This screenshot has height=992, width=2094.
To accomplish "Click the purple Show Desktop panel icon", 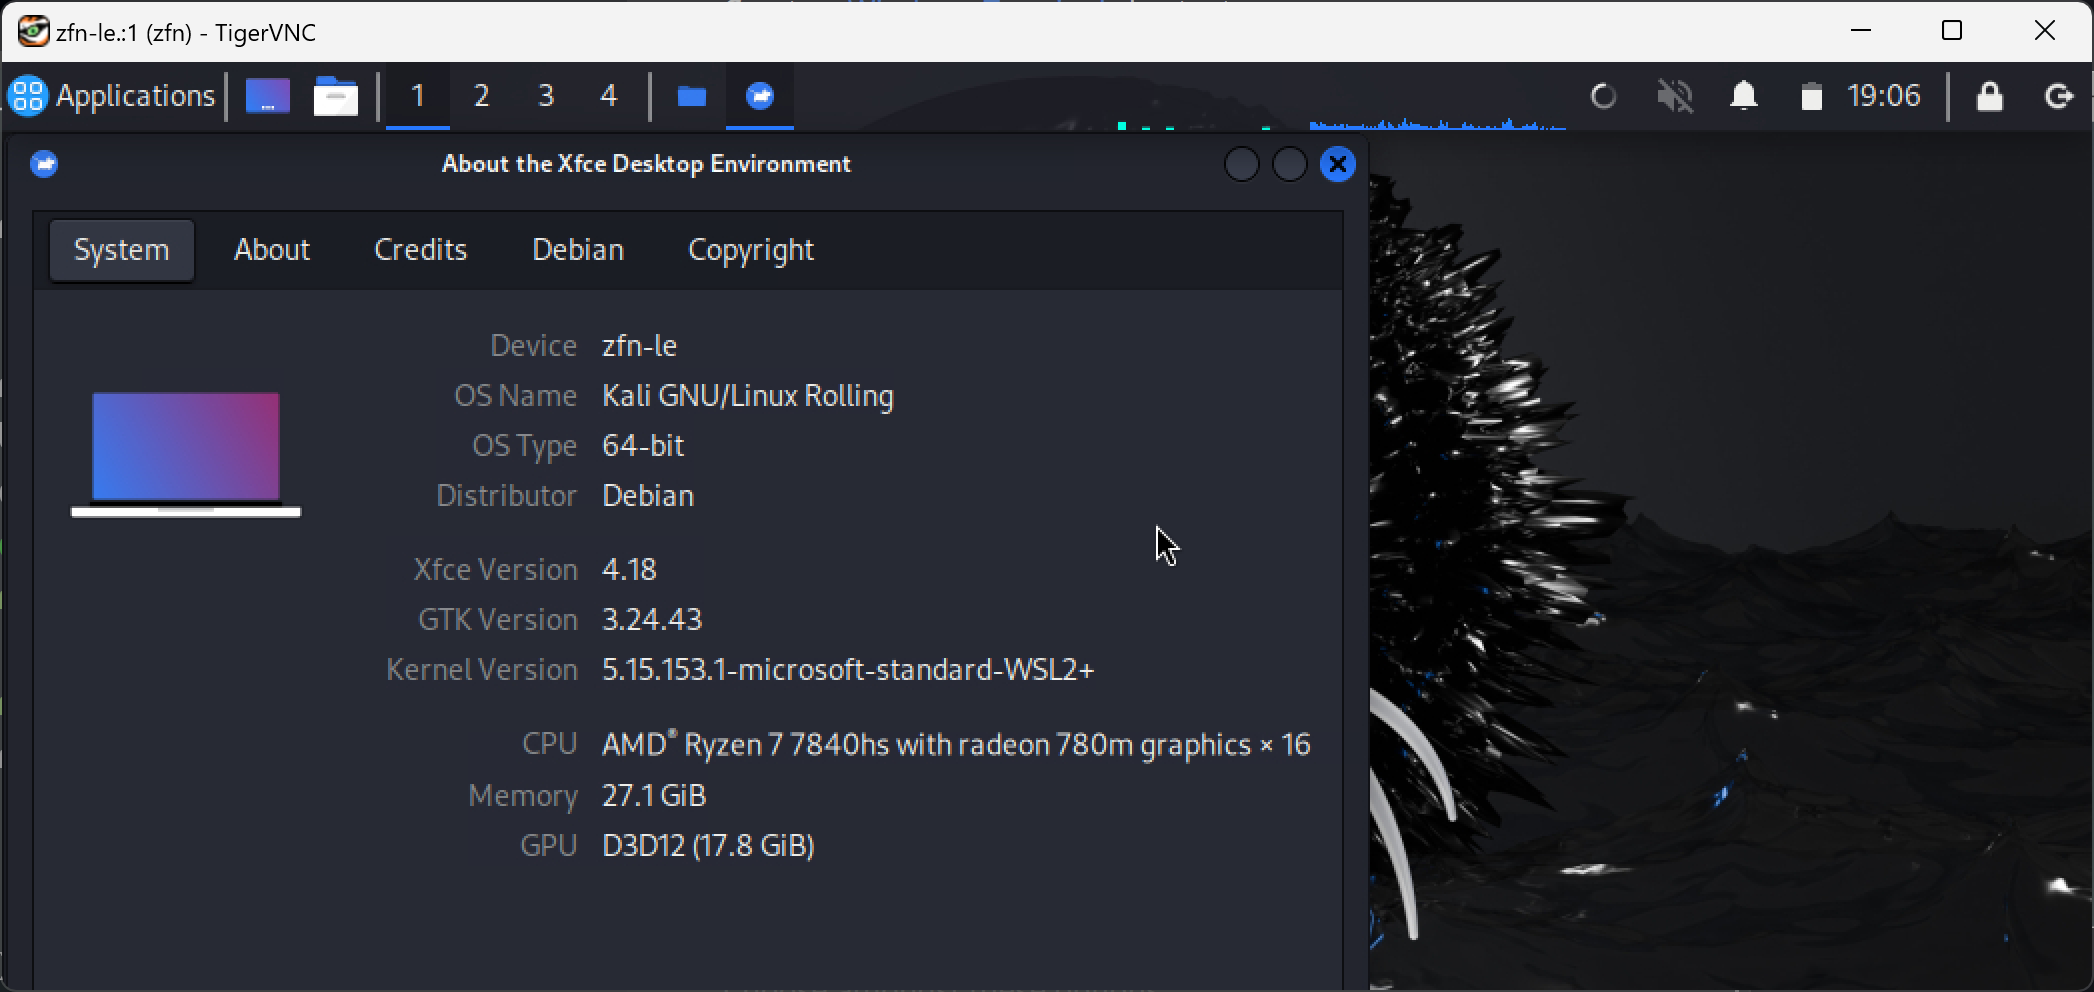I will click(x=268, y=96).
